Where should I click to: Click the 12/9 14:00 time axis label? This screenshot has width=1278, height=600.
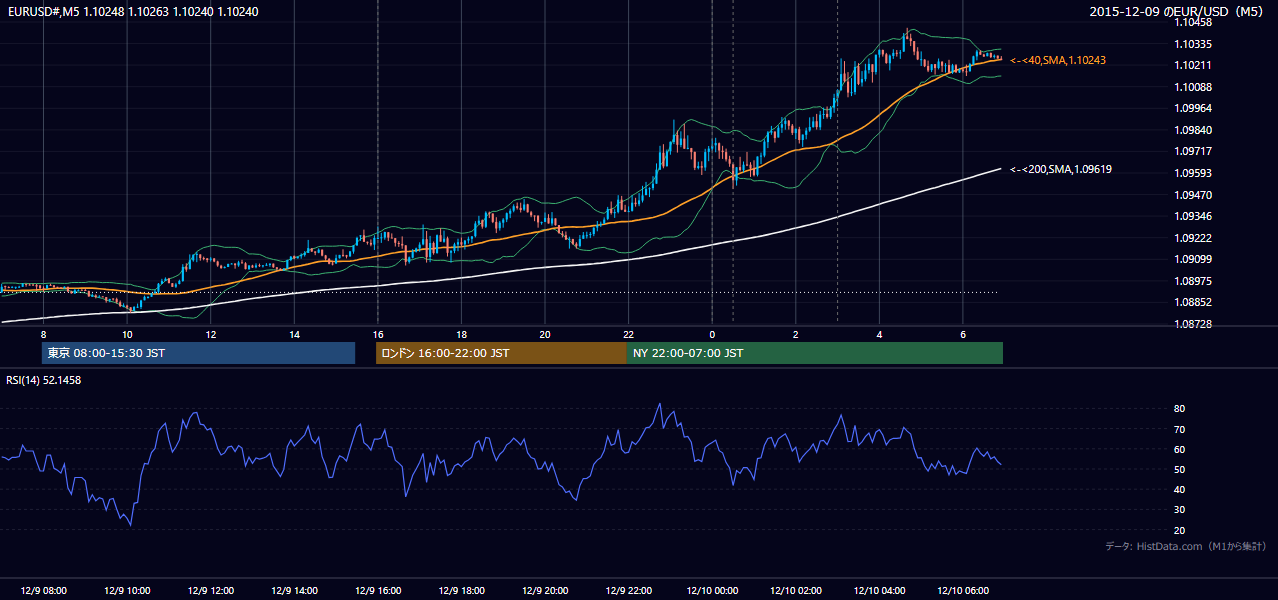294,591
